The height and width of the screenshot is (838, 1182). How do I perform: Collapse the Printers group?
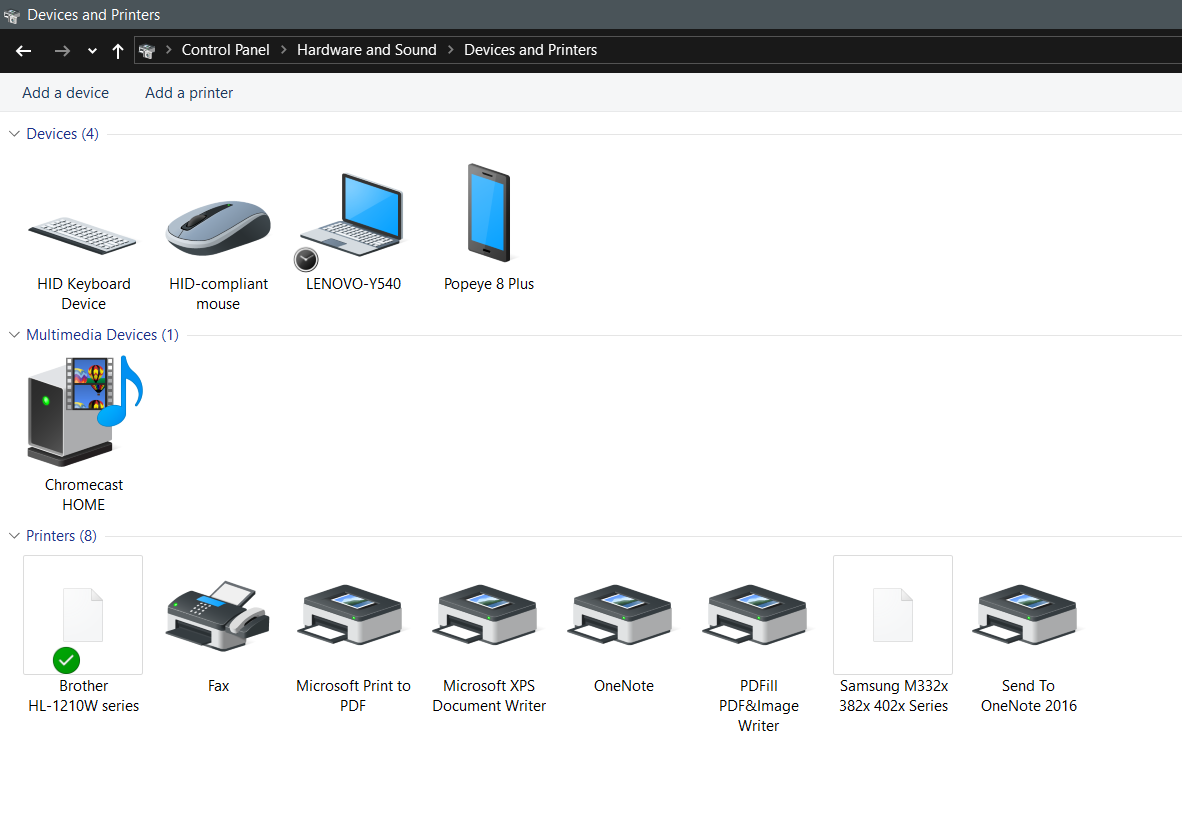click(x=14, y=536)
